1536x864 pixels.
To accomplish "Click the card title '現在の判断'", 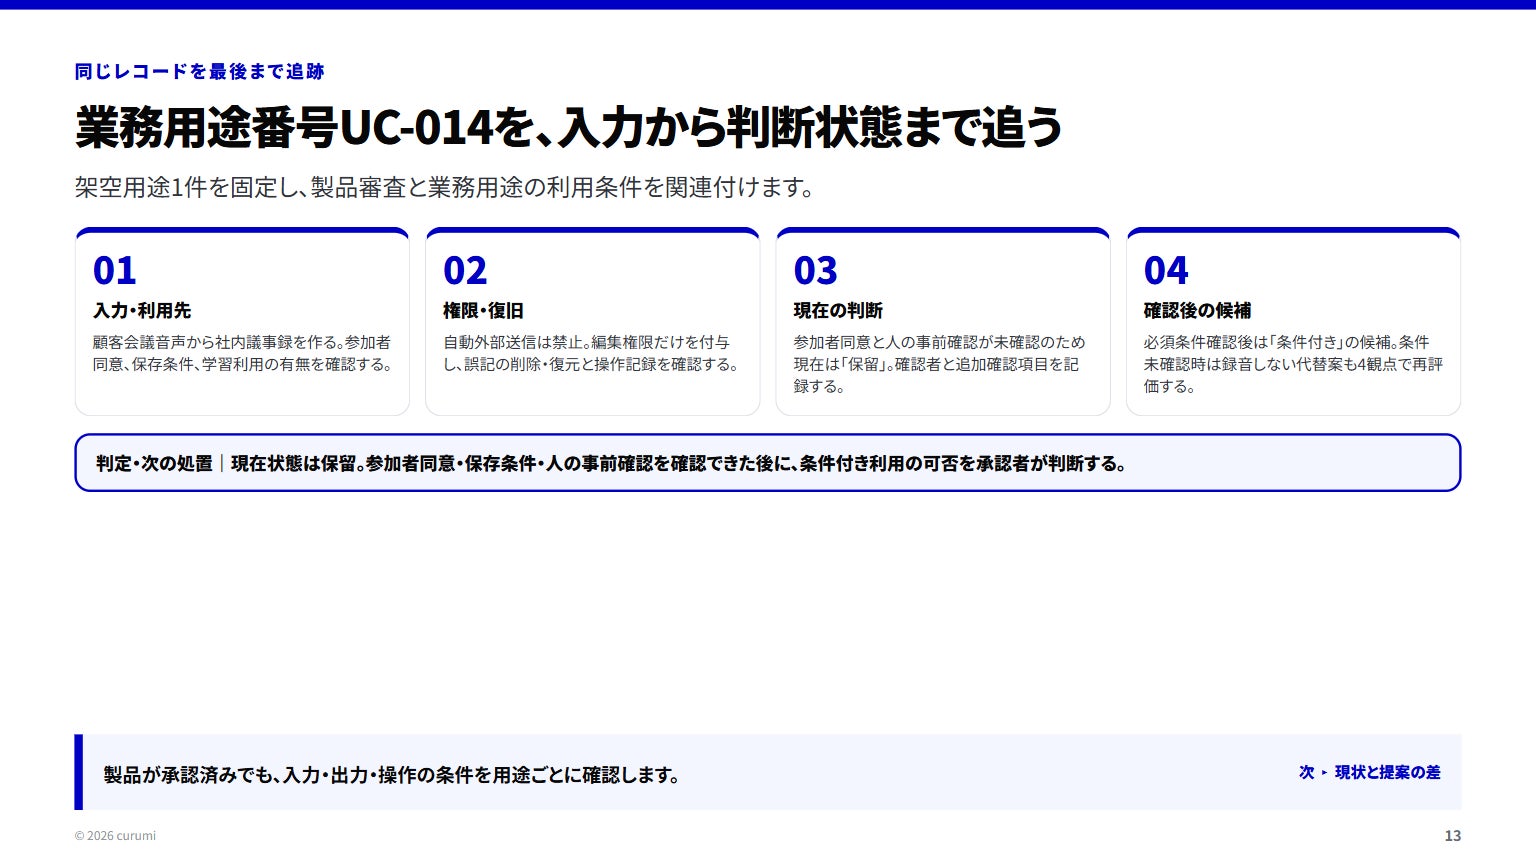I will [838, 310].
